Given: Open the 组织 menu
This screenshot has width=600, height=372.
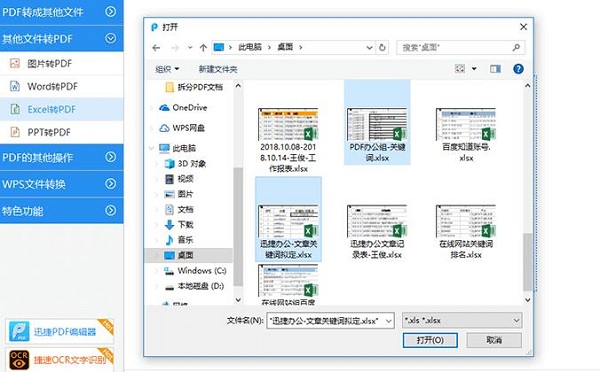Looking at the screenshot, I should pos(167,69).
